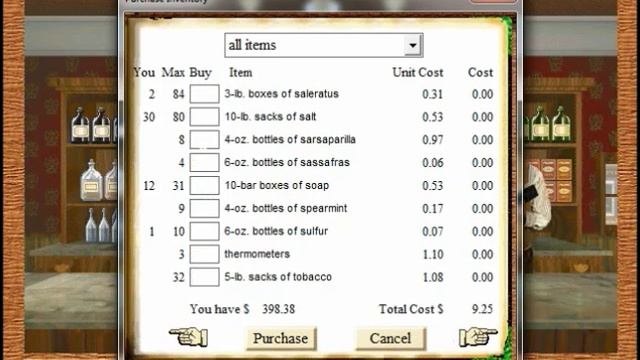Click the Buy field for spearmint bottles
Screen dimensions: 640x360
point(204,208)
